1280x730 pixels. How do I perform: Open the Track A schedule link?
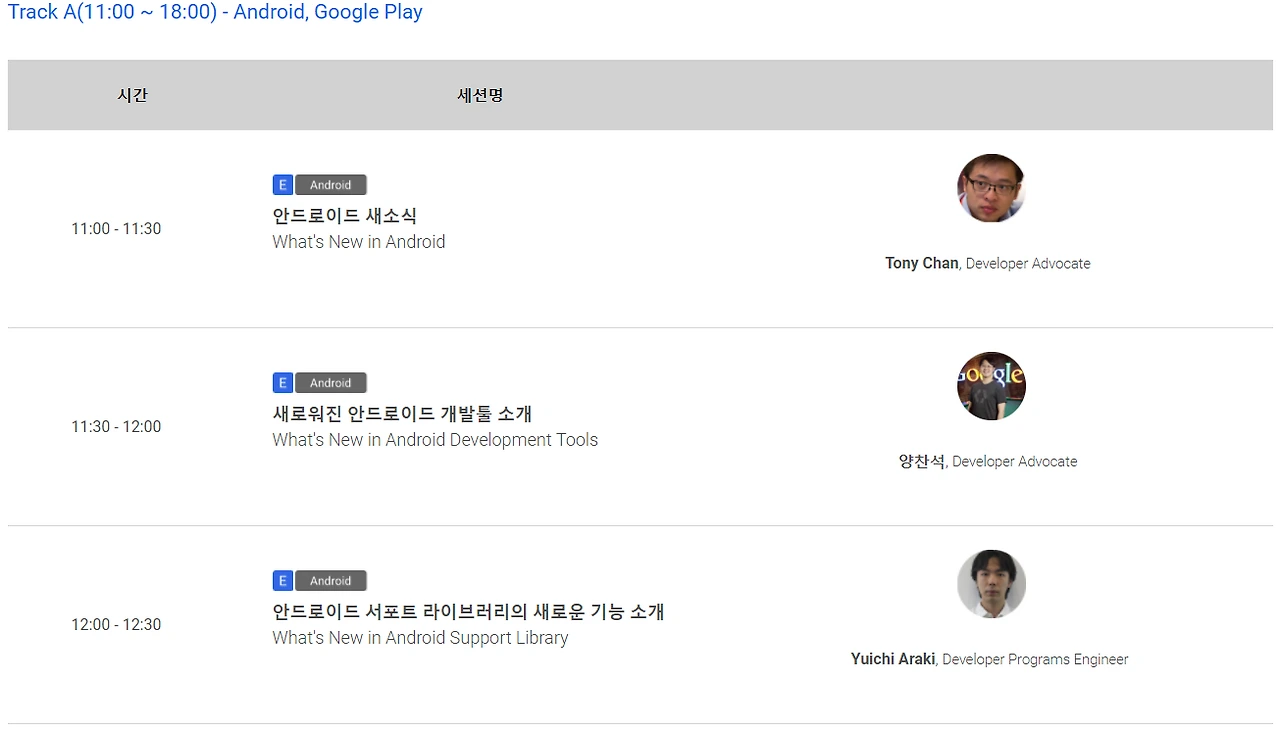[x=215, y=12]
